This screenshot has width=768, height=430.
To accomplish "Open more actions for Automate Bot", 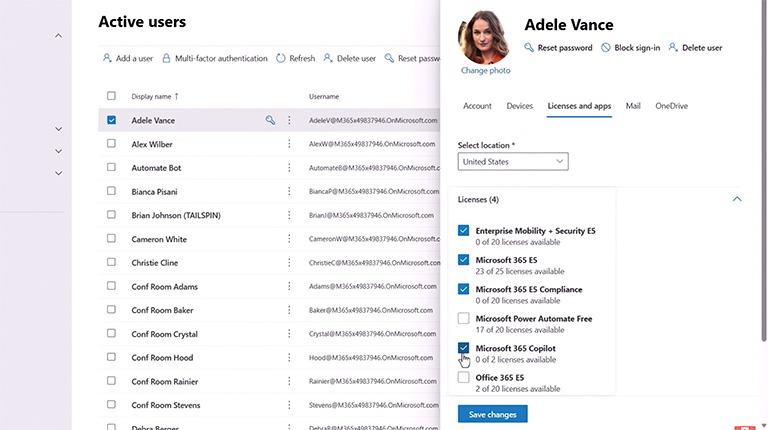I will click(x=289, y=167).
